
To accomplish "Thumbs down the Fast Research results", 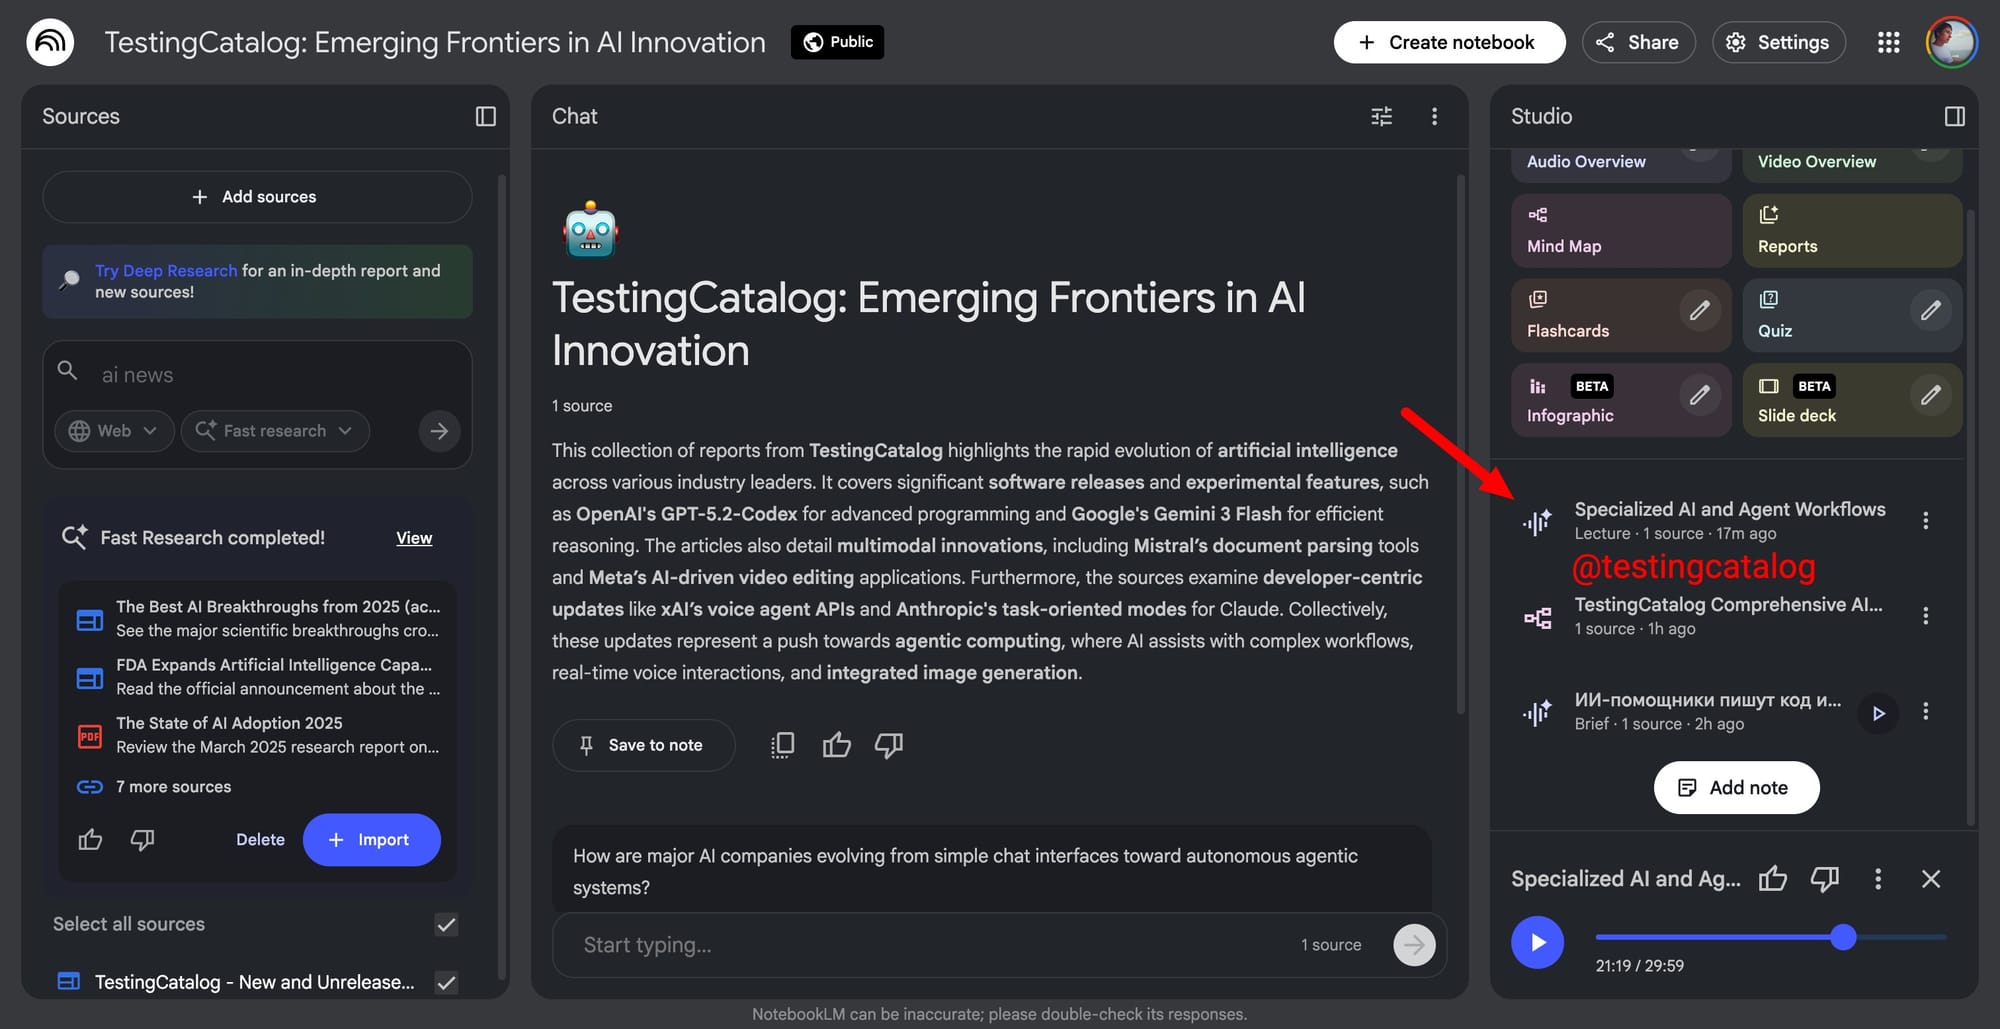I will (x=142, y=840).
